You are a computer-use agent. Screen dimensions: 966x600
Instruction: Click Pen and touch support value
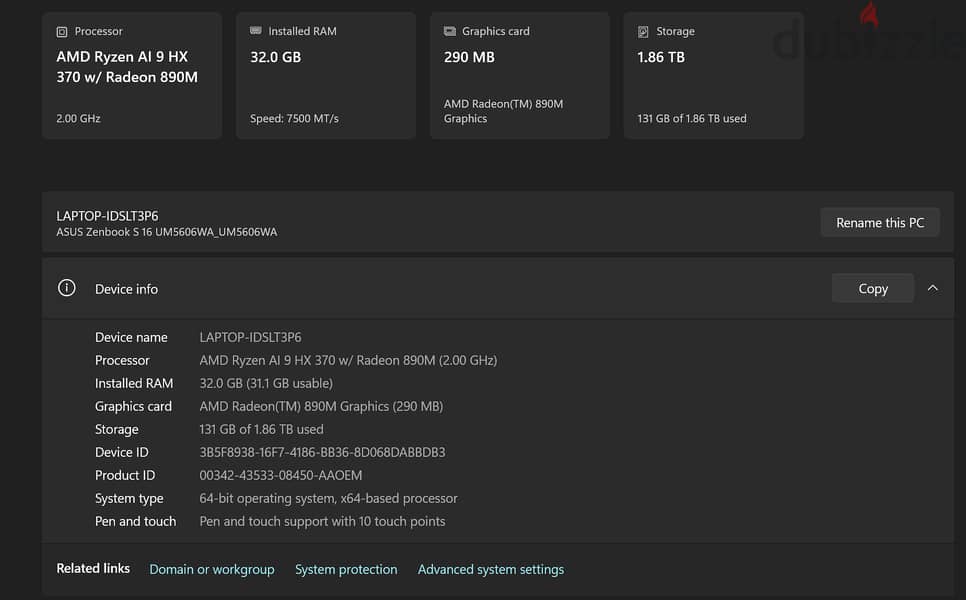pos(322,521)
